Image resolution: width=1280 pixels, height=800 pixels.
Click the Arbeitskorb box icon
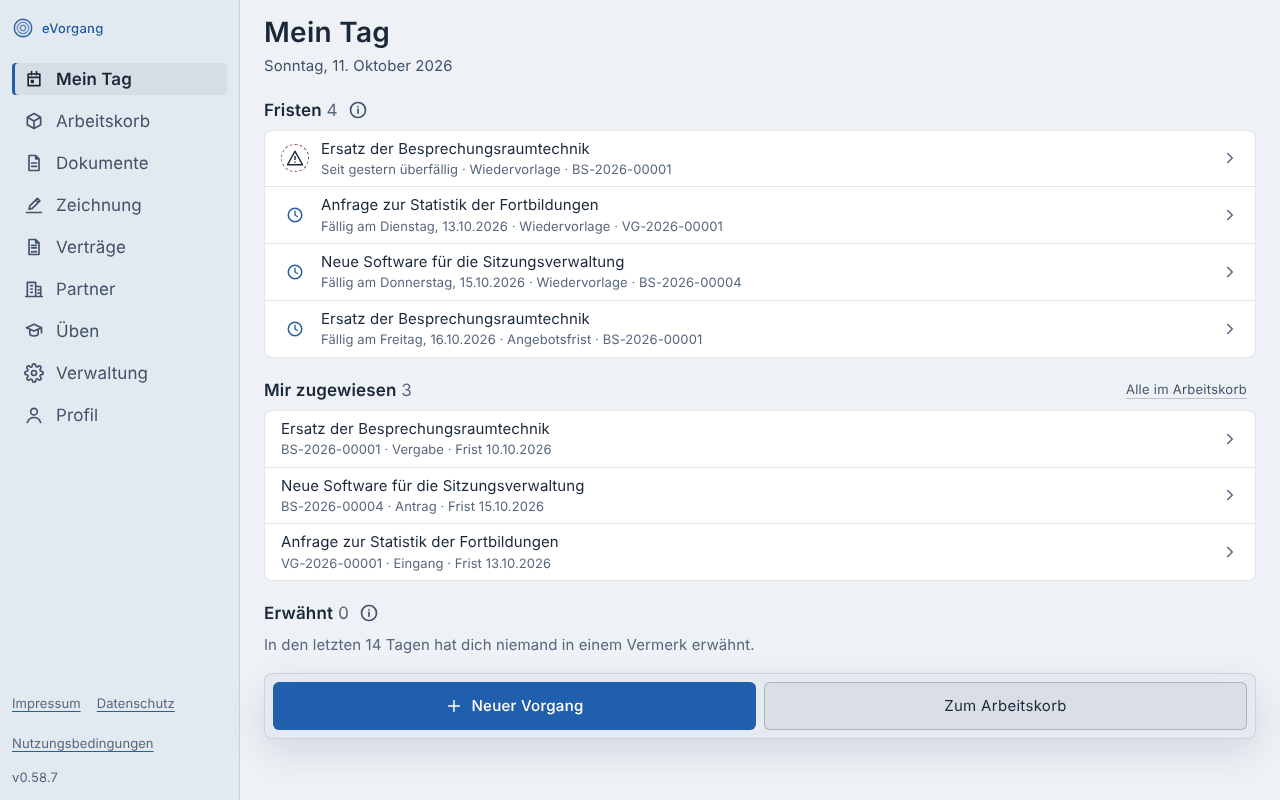[34, 121]
